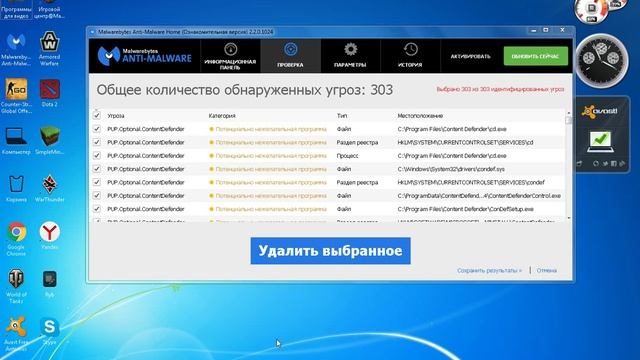Click the threat list scrollbar down arrow

pyautogui.click(x=569, y=218)
